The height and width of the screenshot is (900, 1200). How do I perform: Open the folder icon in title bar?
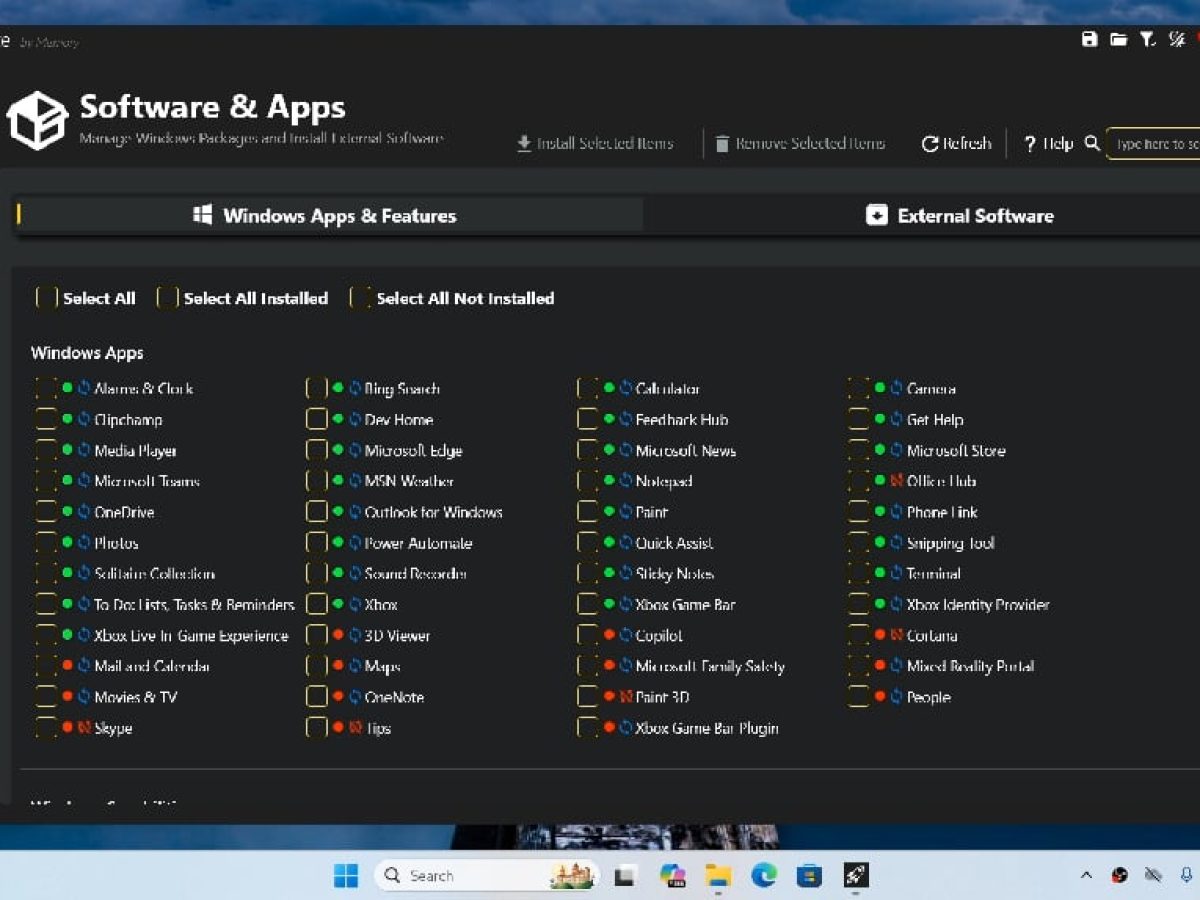[1118, 39]
